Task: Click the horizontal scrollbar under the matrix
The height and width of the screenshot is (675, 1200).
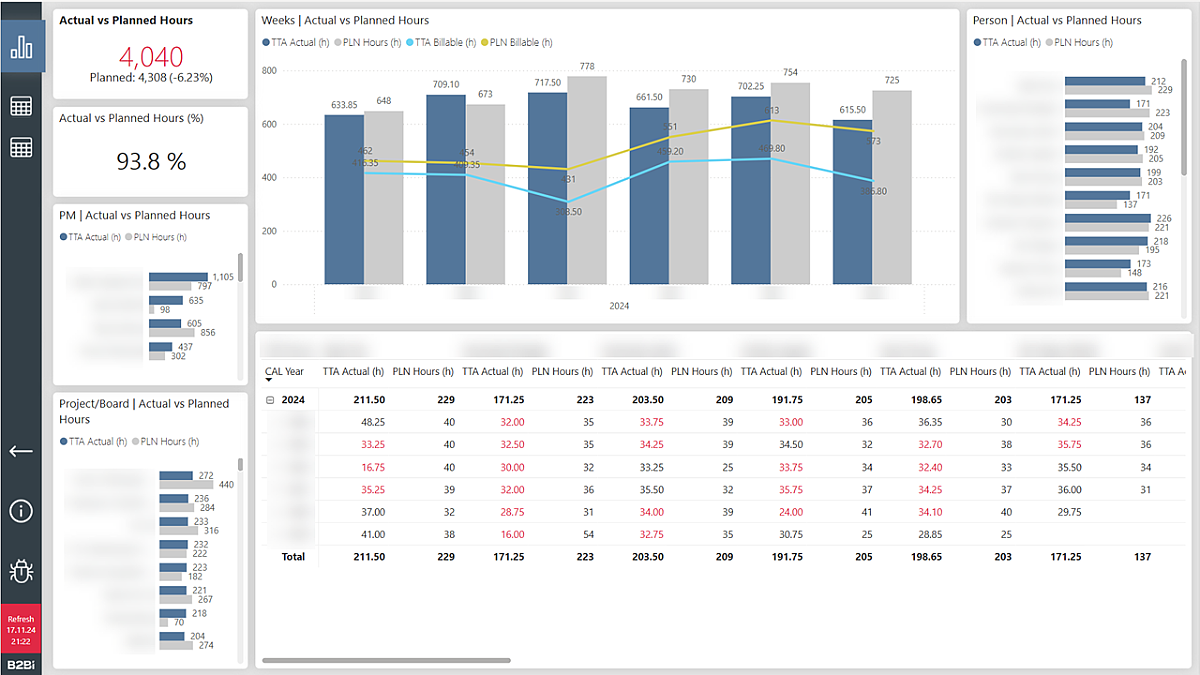Action: pyautogui.click(x=386, y=660)
